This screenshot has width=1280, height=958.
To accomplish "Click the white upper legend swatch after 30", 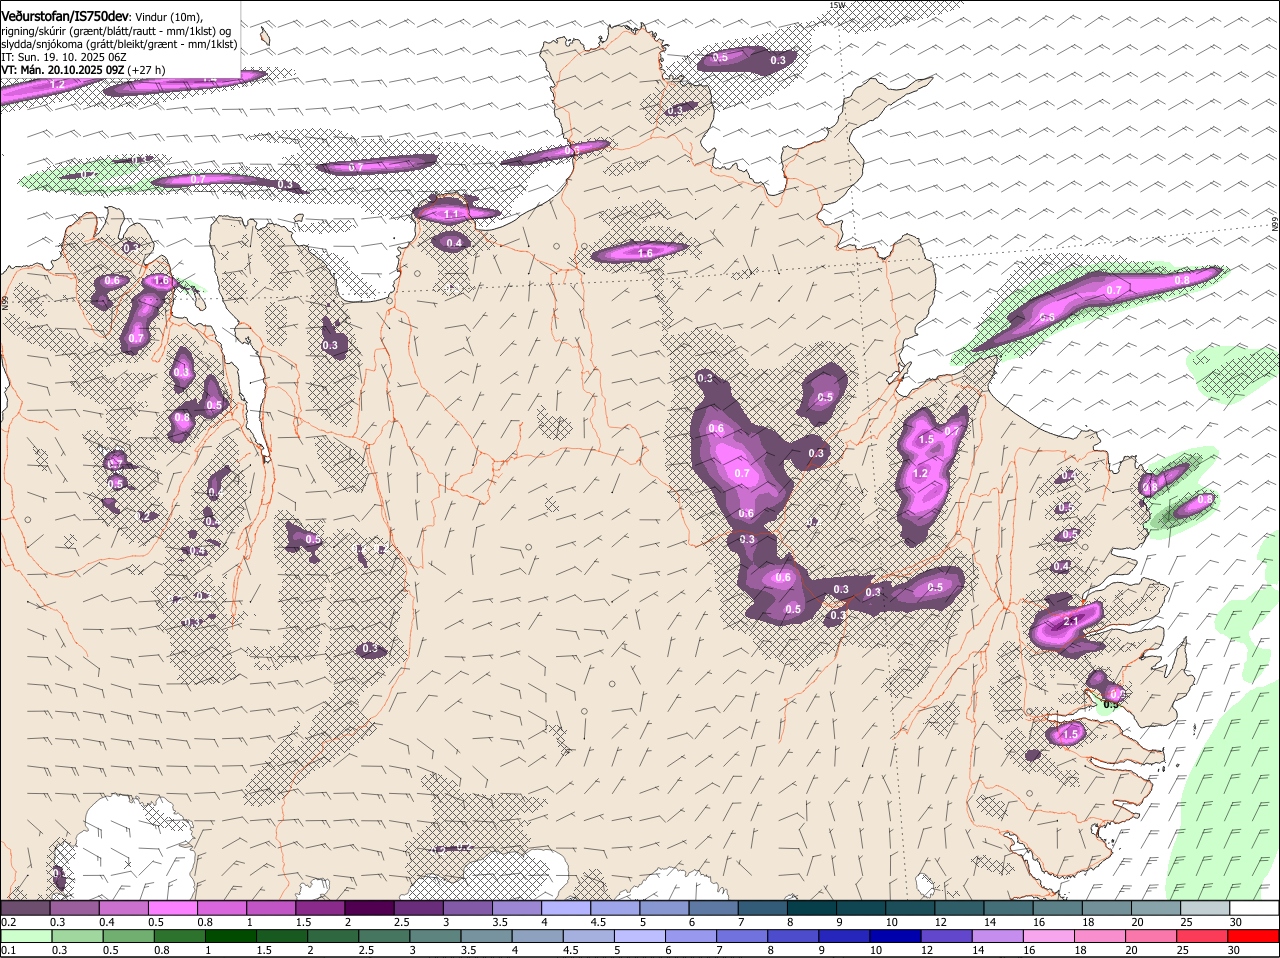I will click(x=1255, y=908).
